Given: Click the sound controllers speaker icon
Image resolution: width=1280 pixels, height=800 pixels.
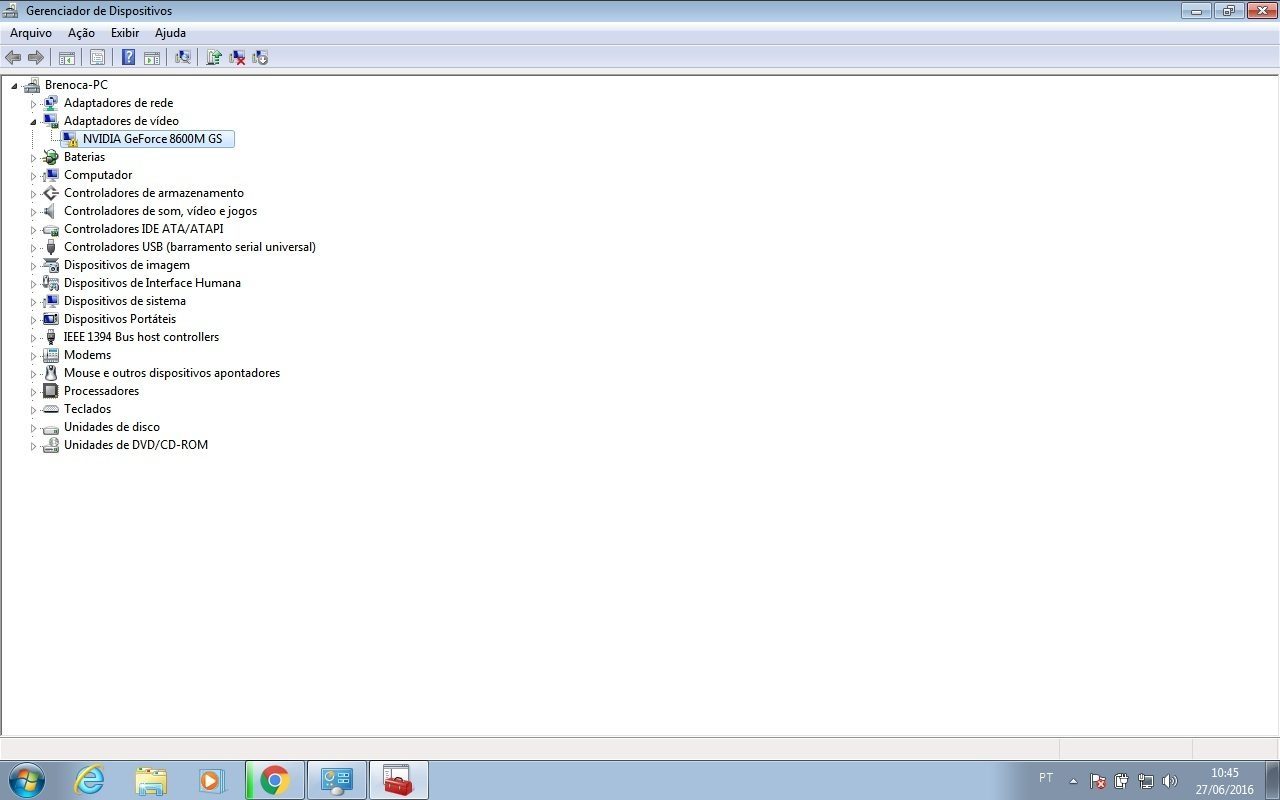Looking at the screenshot, I should coord(51,211).
